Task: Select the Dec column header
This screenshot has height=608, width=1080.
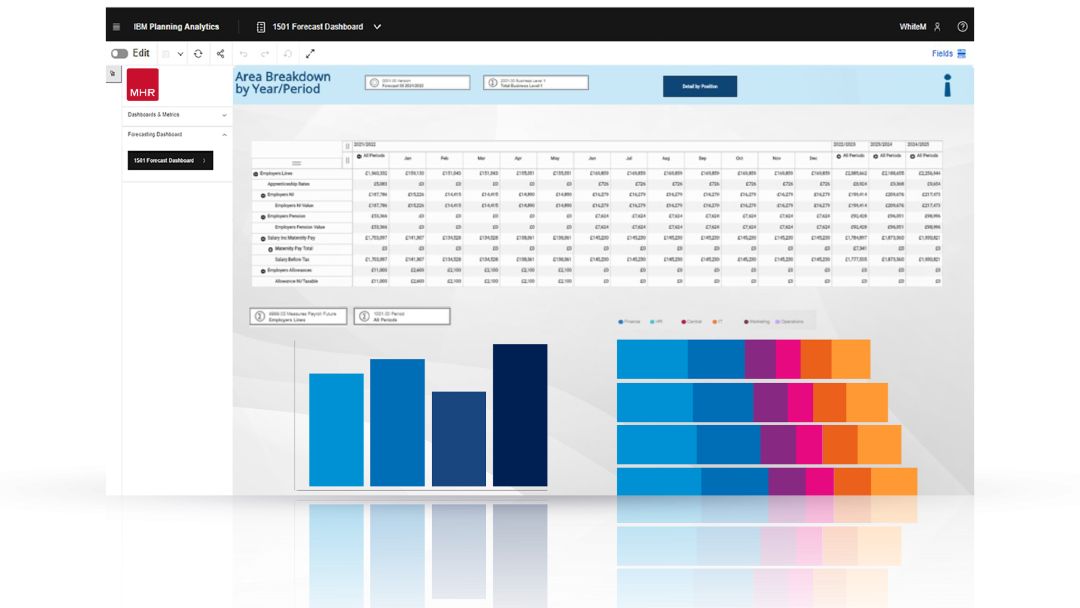Action: [x=813, y=158]
